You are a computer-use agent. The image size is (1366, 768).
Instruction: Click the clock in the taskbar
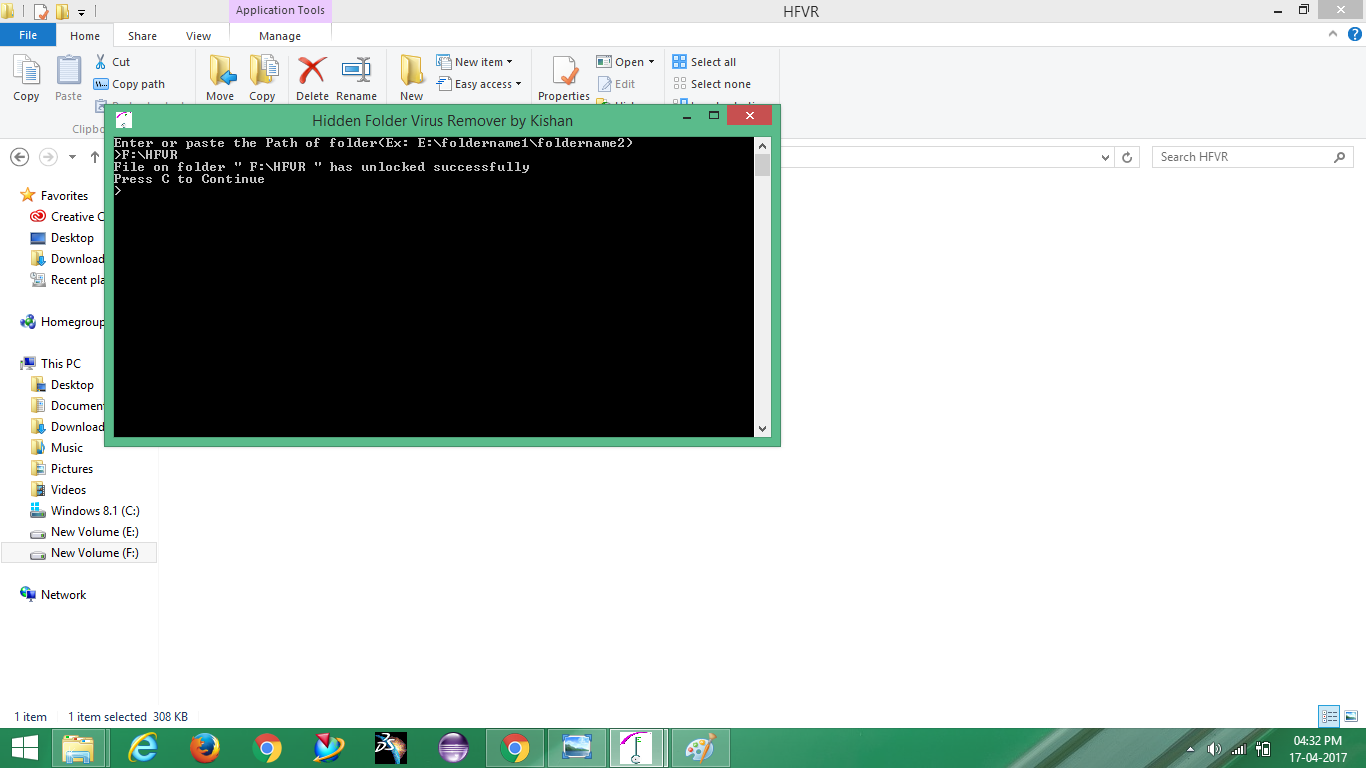coord(1318,748)
